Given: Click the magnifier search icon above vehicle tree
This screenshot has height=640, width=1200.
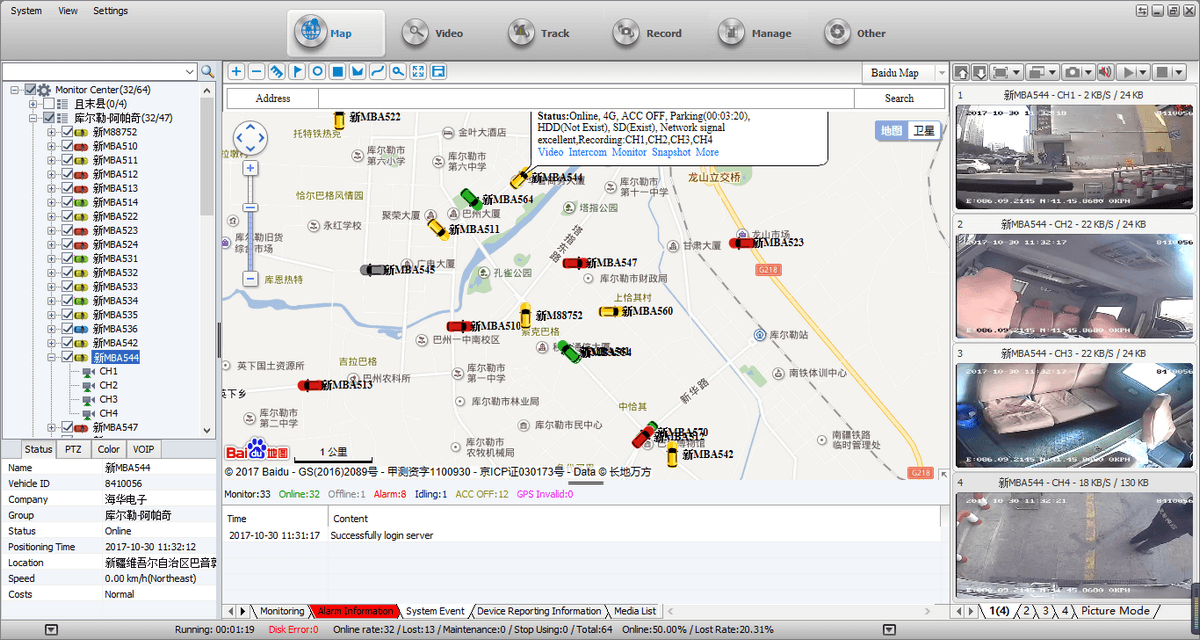Looking at the screenshot, I should pos(208,72).
